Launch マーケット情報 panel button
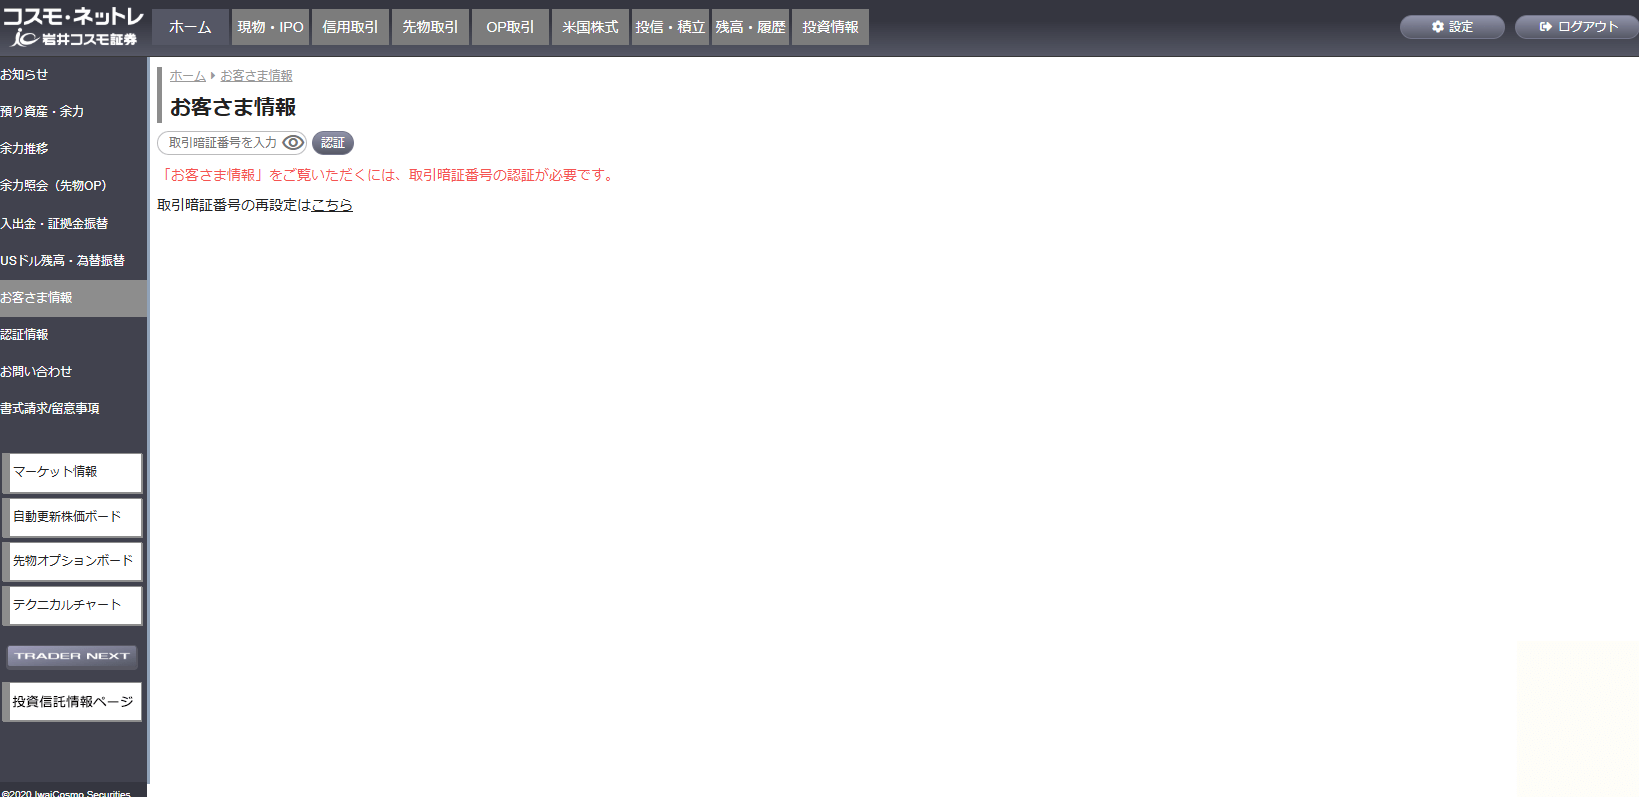 tap(73, 472)
